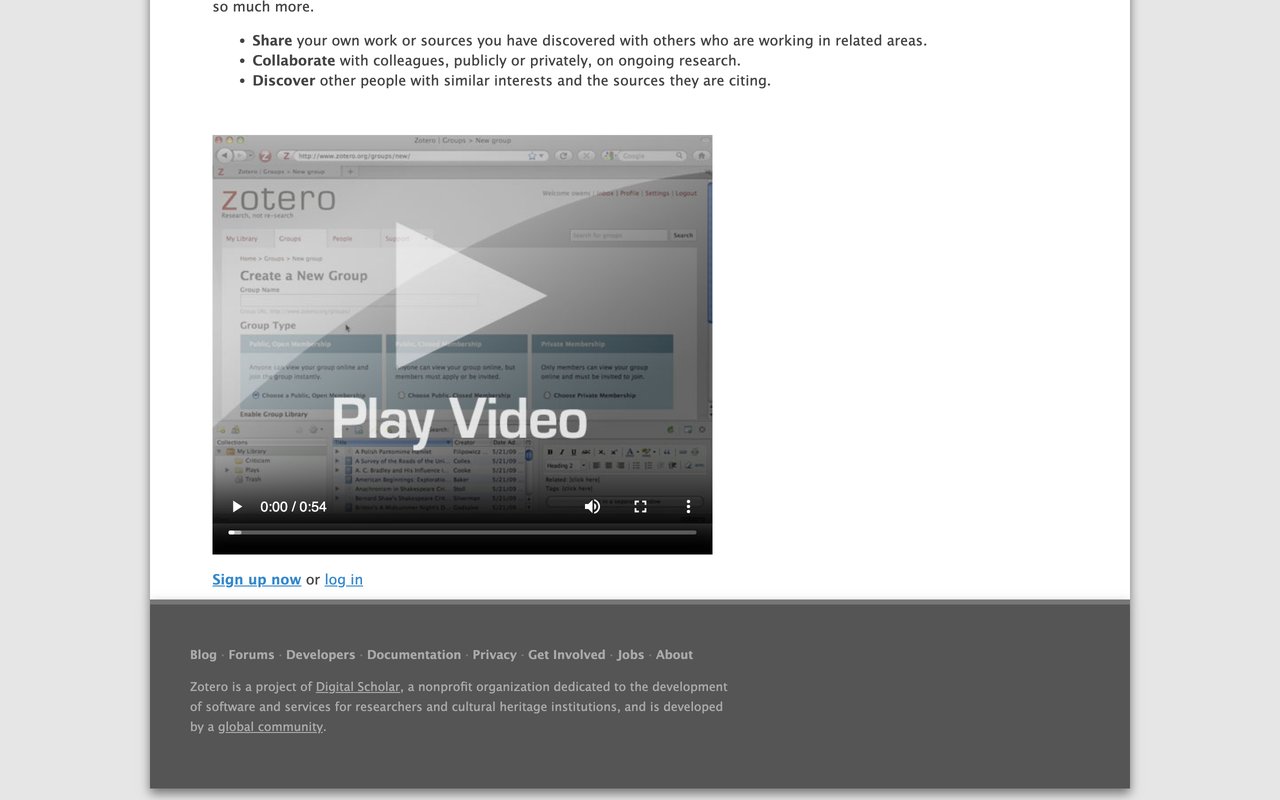
Task: Visit the About footer link
Action: (x=675, y=655)
